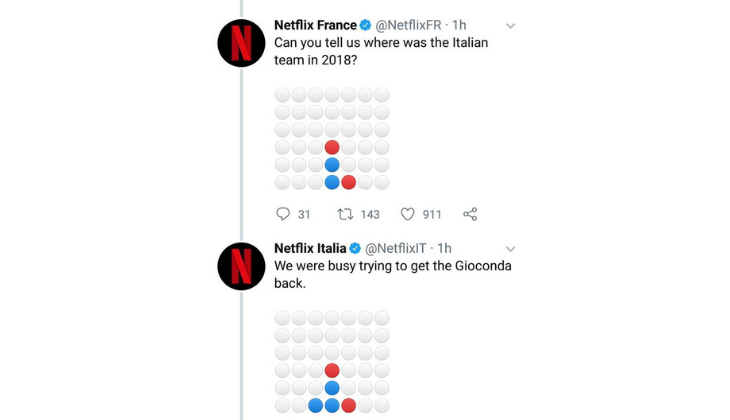Screen dimensions: 730x420
Task: Click the 143 retweets count
Action: click(370, 214)
